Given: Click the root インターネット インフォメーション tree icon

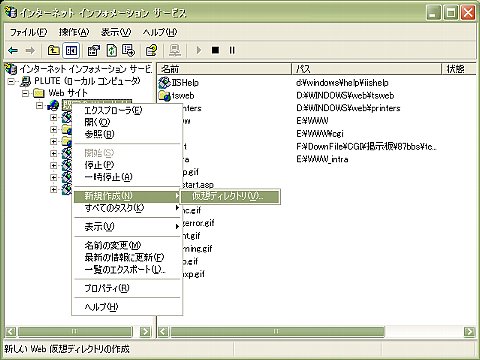Looking at the screenshot, I should [11, 69].
